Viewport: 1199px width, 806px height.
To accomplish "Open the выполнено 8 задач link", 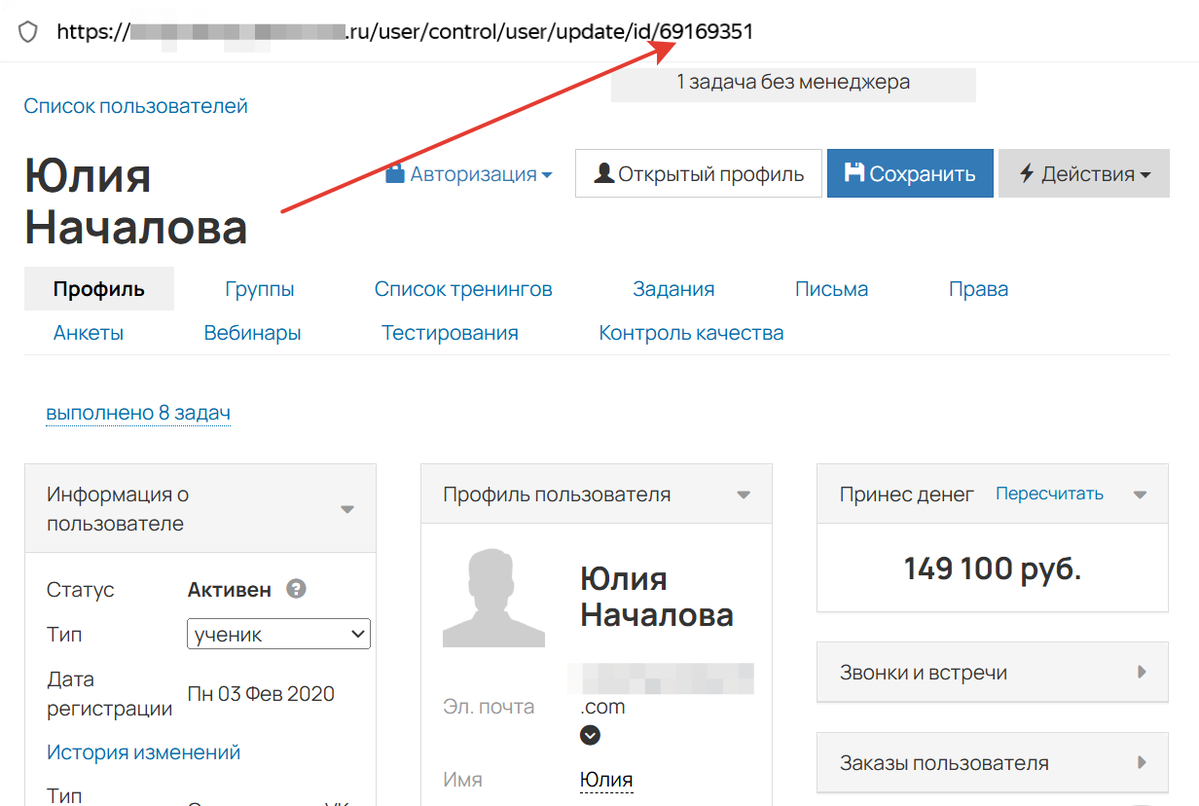I will [x=137, y=412].
